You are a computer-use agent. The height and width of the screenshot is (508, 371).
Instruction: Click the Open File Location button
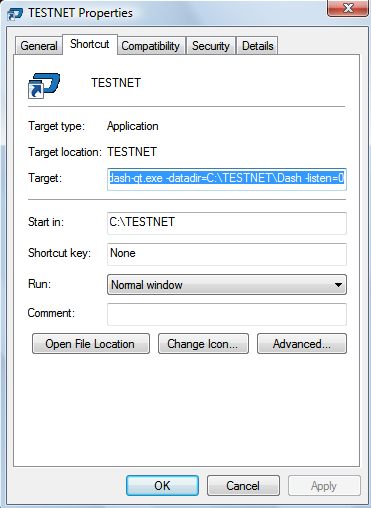coord(91,344)
